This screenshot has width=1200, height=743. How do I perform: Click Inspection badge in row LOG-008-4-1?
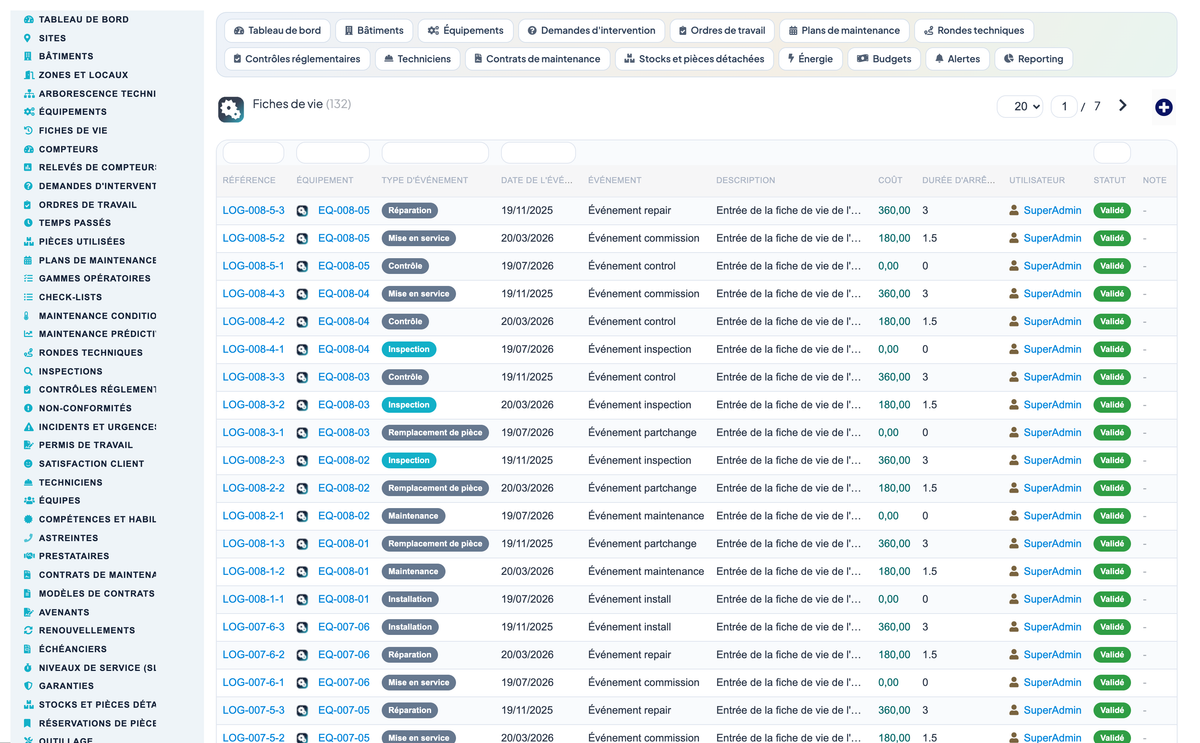pos(409,350)
